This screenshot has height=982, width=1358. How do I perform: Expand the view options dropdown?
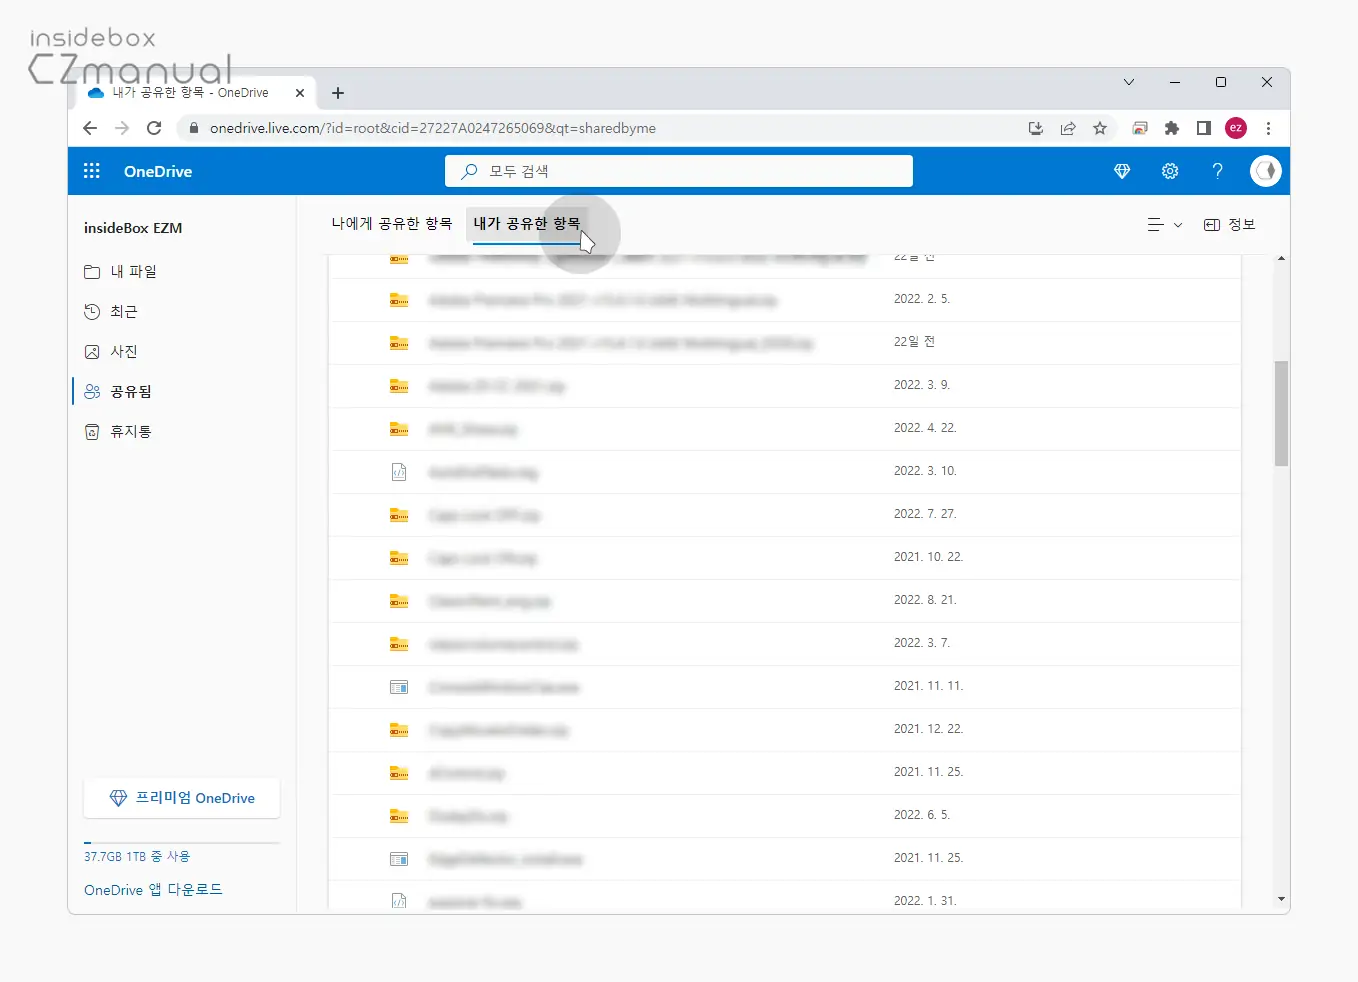(1165, 225)
